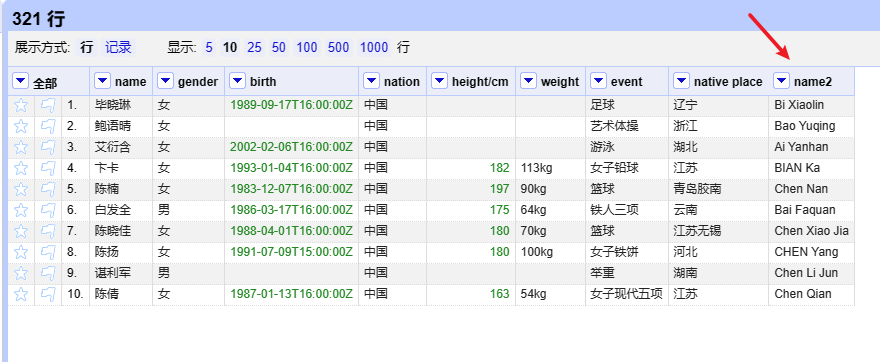880x362 pixels.
Task: Toggle flag on row 7 陈晓佳
Action: (49, 231)
